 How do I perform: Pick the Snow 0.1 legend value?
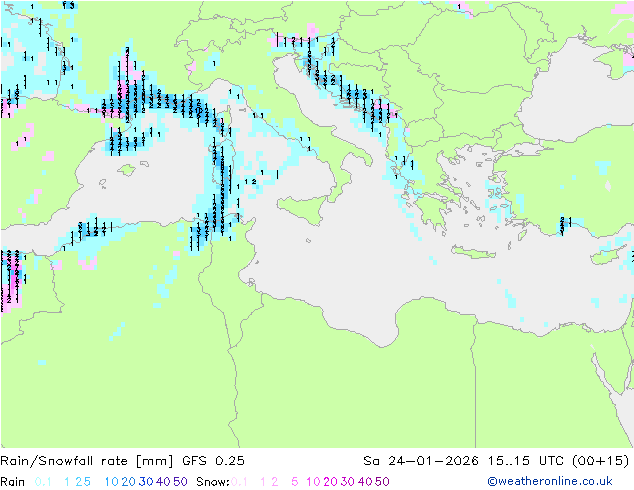coord(240,482)
